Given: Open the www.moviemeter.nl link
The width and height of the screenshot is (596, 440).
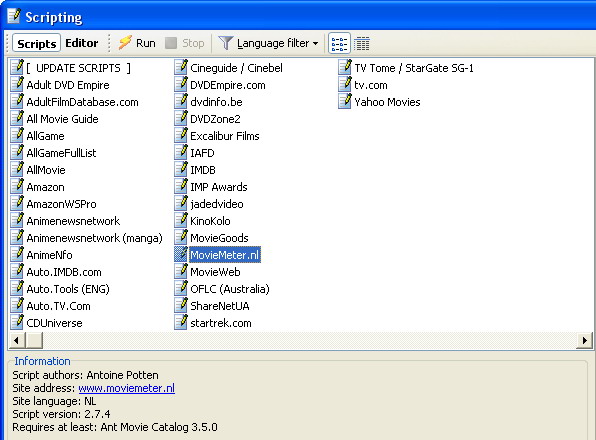Looking at the screenshot, I should pyautogui.click(x=127, y=388).
